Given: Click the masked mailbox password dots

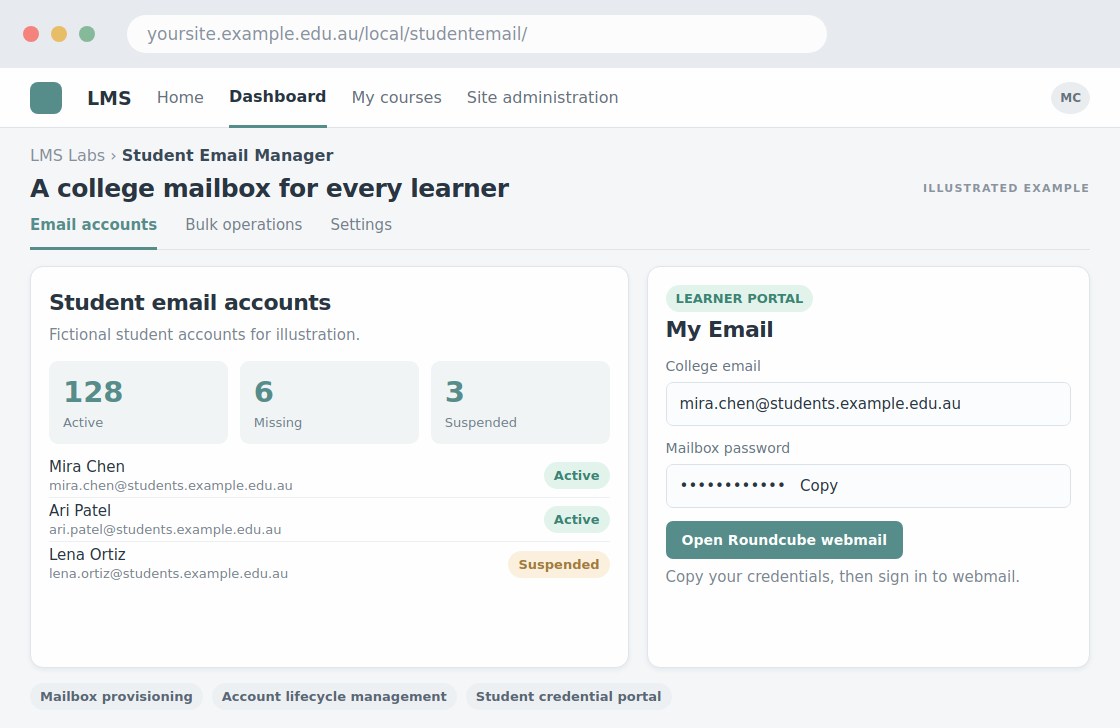Looking at the screenshot, I should (x=732, y=485).
